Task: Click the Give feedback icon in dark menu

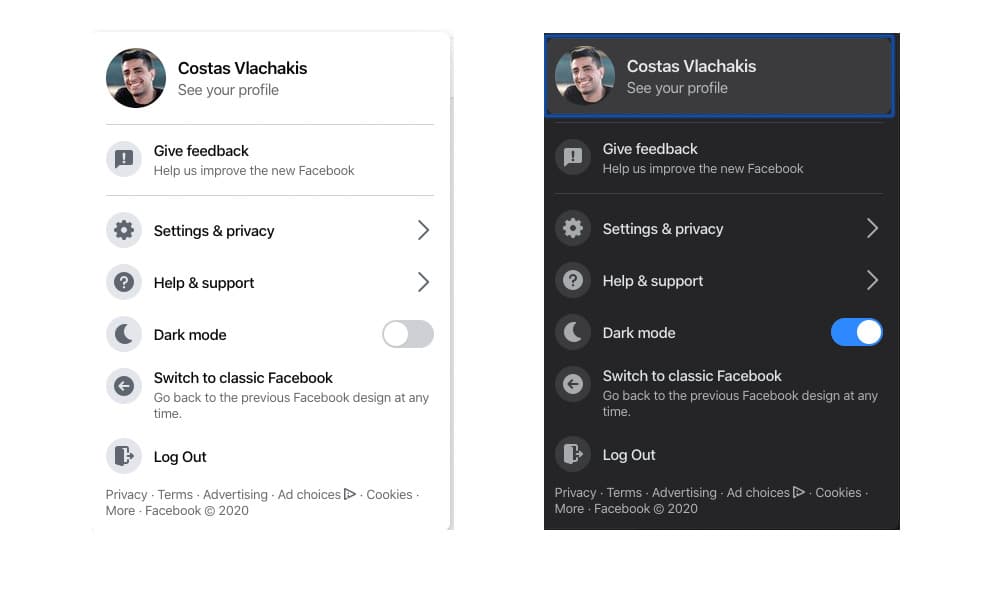Action: tap(573, 157)
